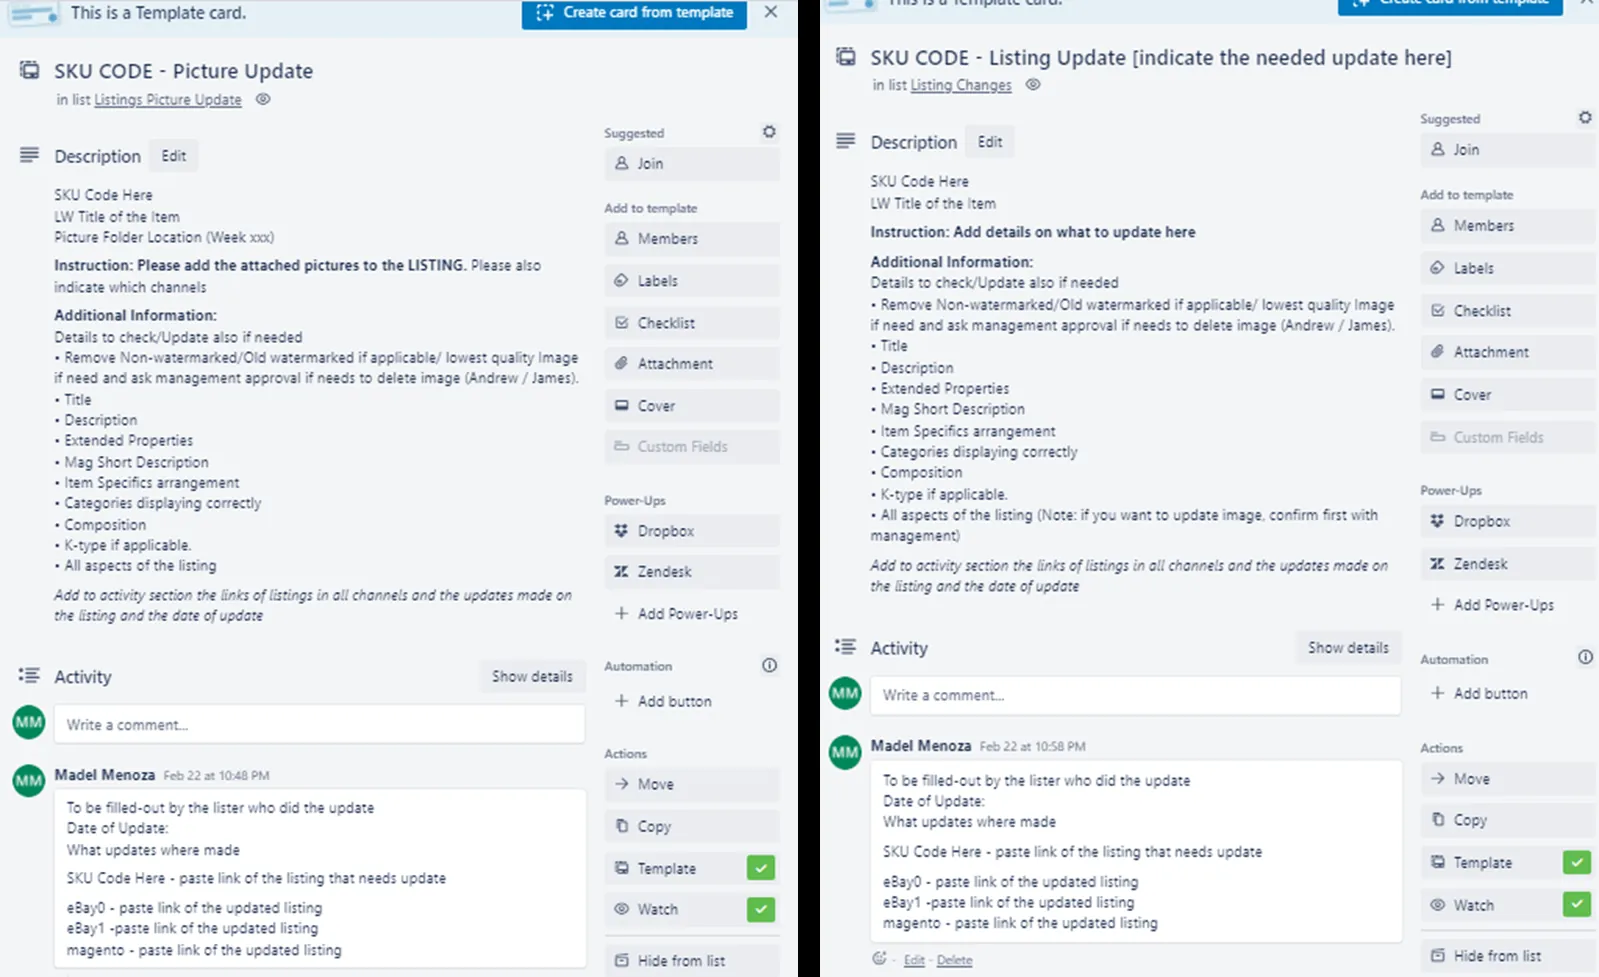The image size is (1599, 977).
Task: Toggle watch eye icon beside Listings Picture Update
Action: coord(263,99)
